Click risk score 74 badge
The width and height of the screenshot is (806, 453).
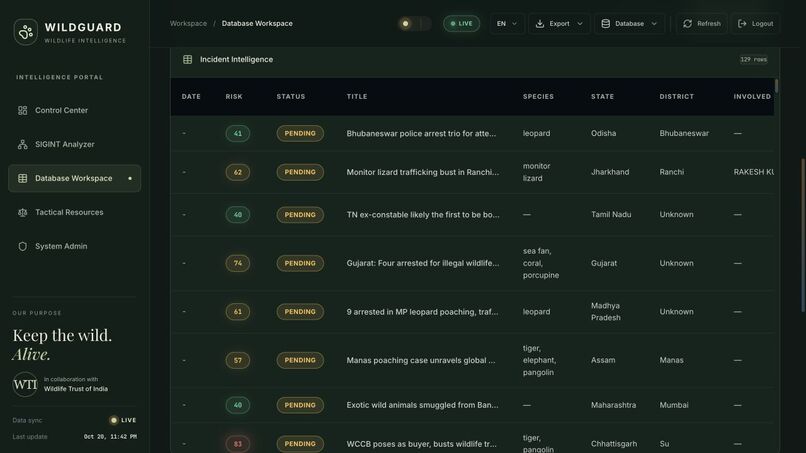pos(237,263)
